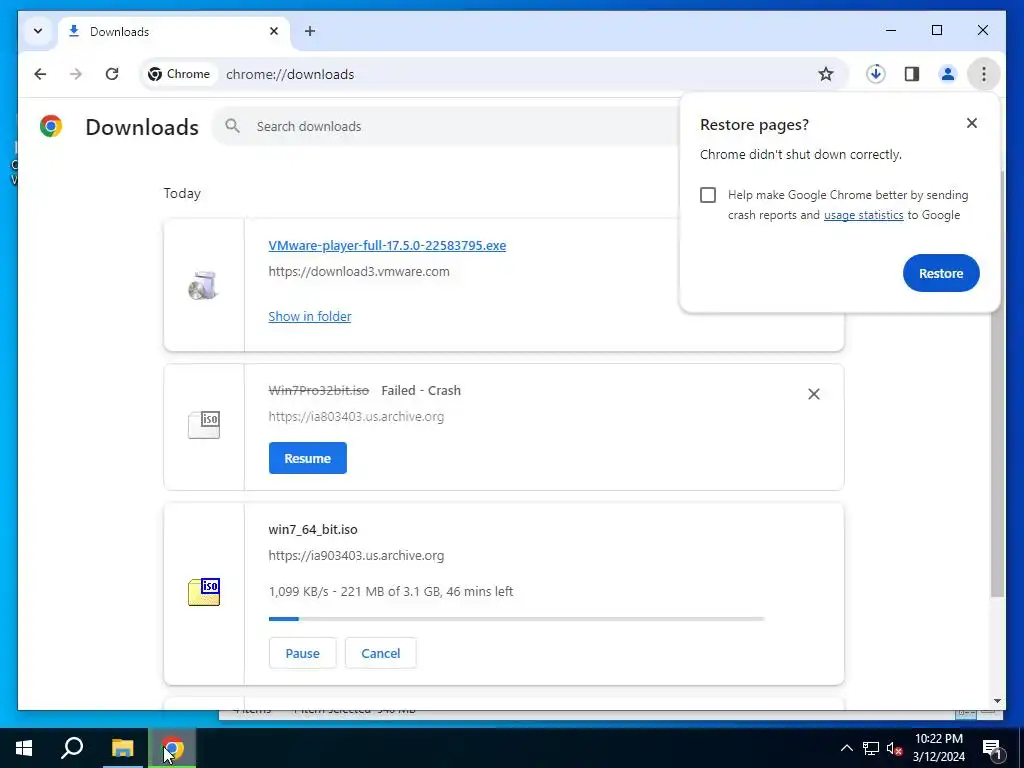1024x768 pixels.
Task: Click the VMware installer file icon
Action: (x=203, y=285)
